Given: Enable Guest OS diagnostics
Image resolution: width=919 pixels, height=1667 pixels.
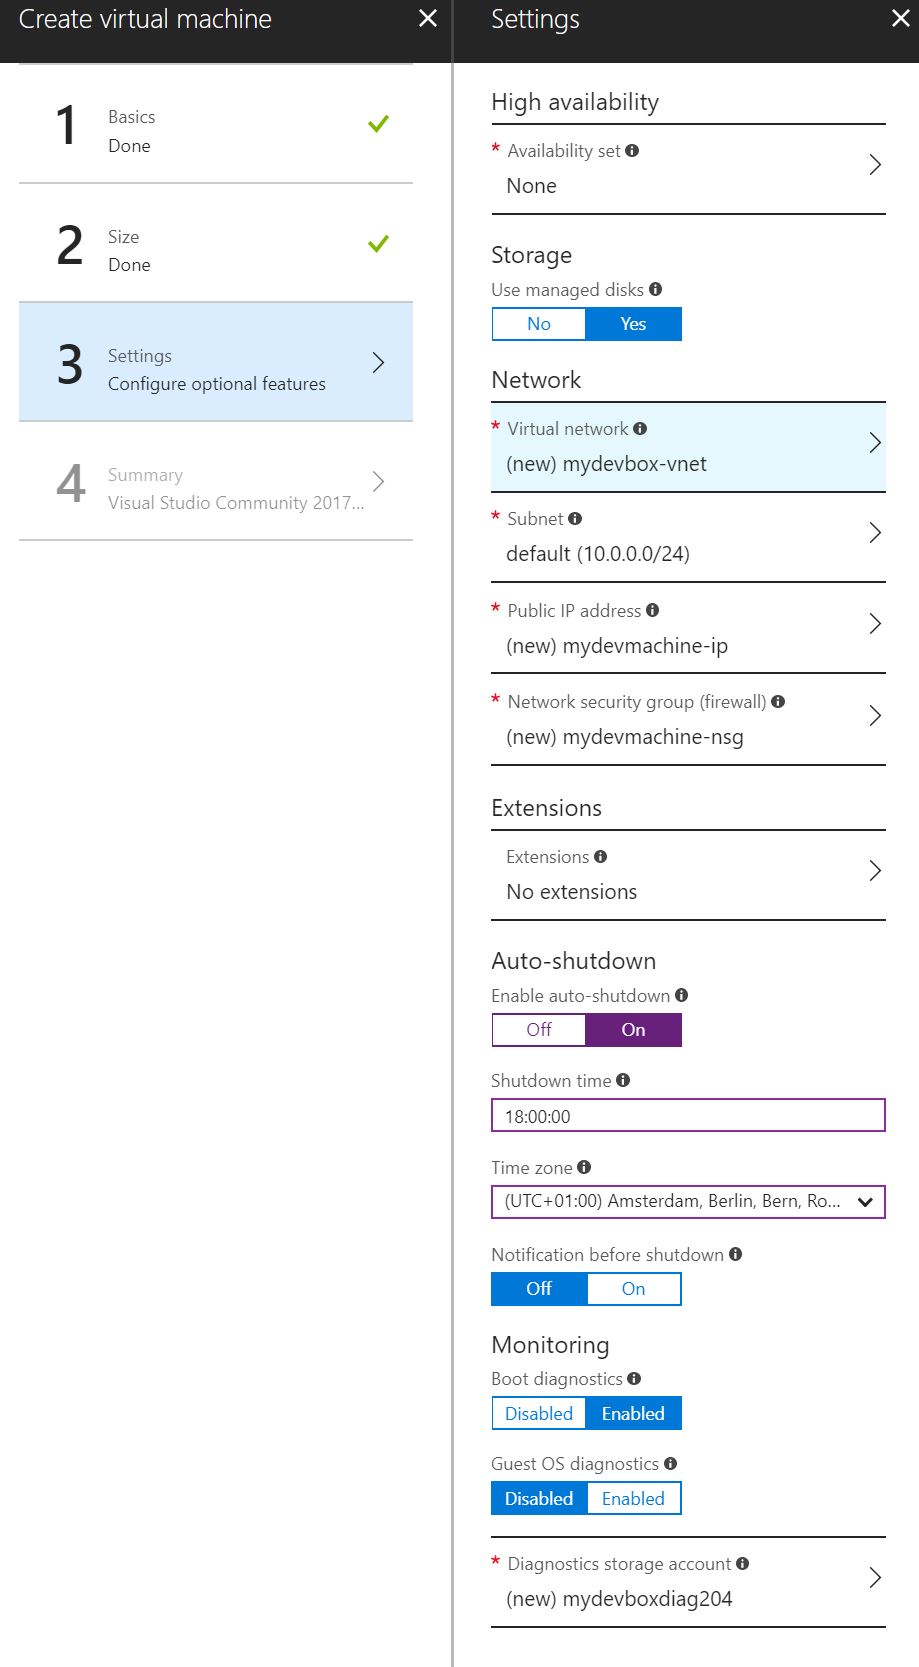Looking at the screenshot, I should point(633,1498).
